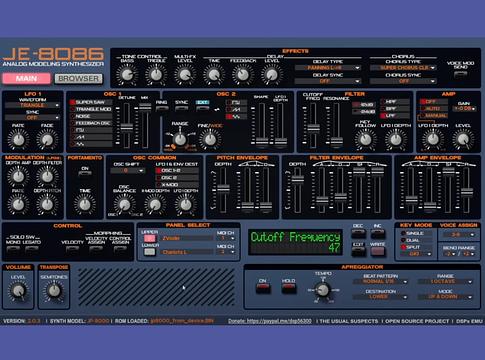Open the arpeggiator Mode dropdown

tap(445, 297)
